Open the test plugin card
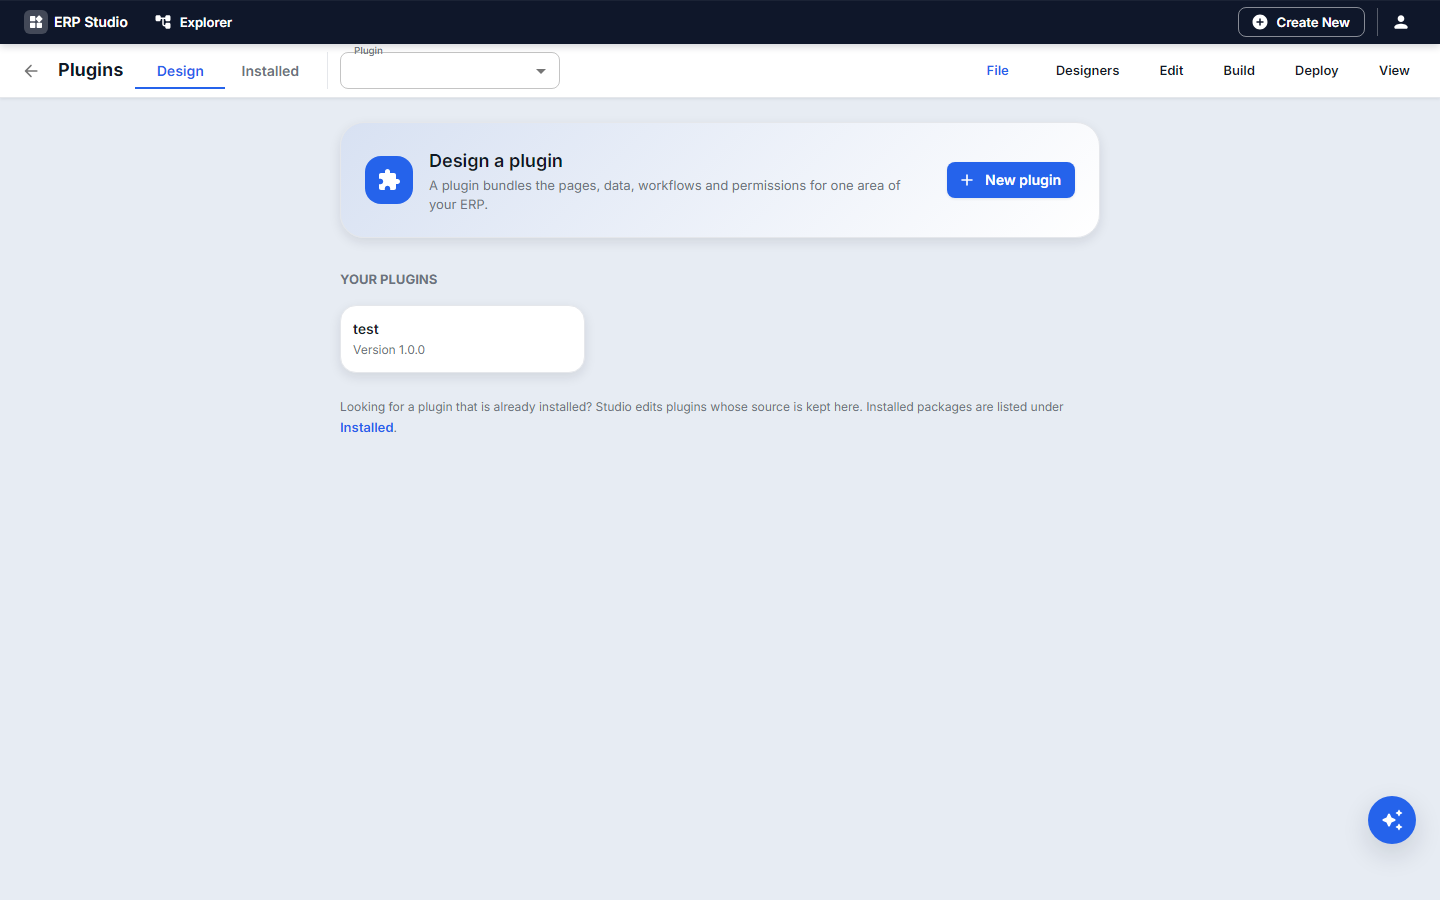Viewport: 1440px width, 900px height. pos(462,339)
